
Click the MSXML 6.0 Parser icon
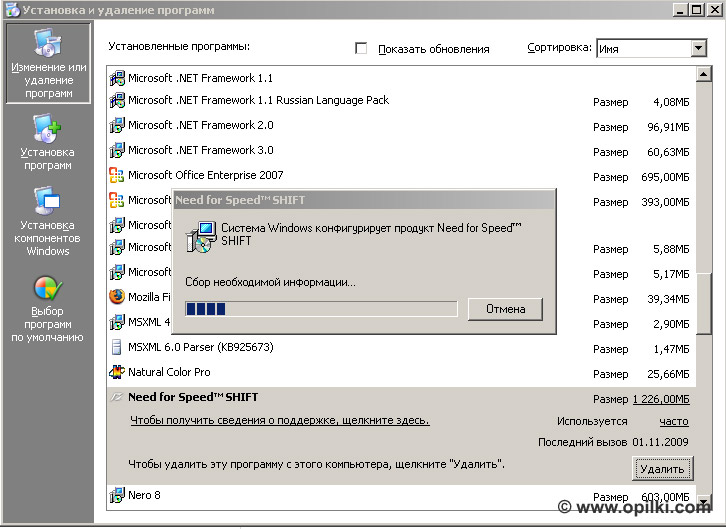click(x=117, y=347)
